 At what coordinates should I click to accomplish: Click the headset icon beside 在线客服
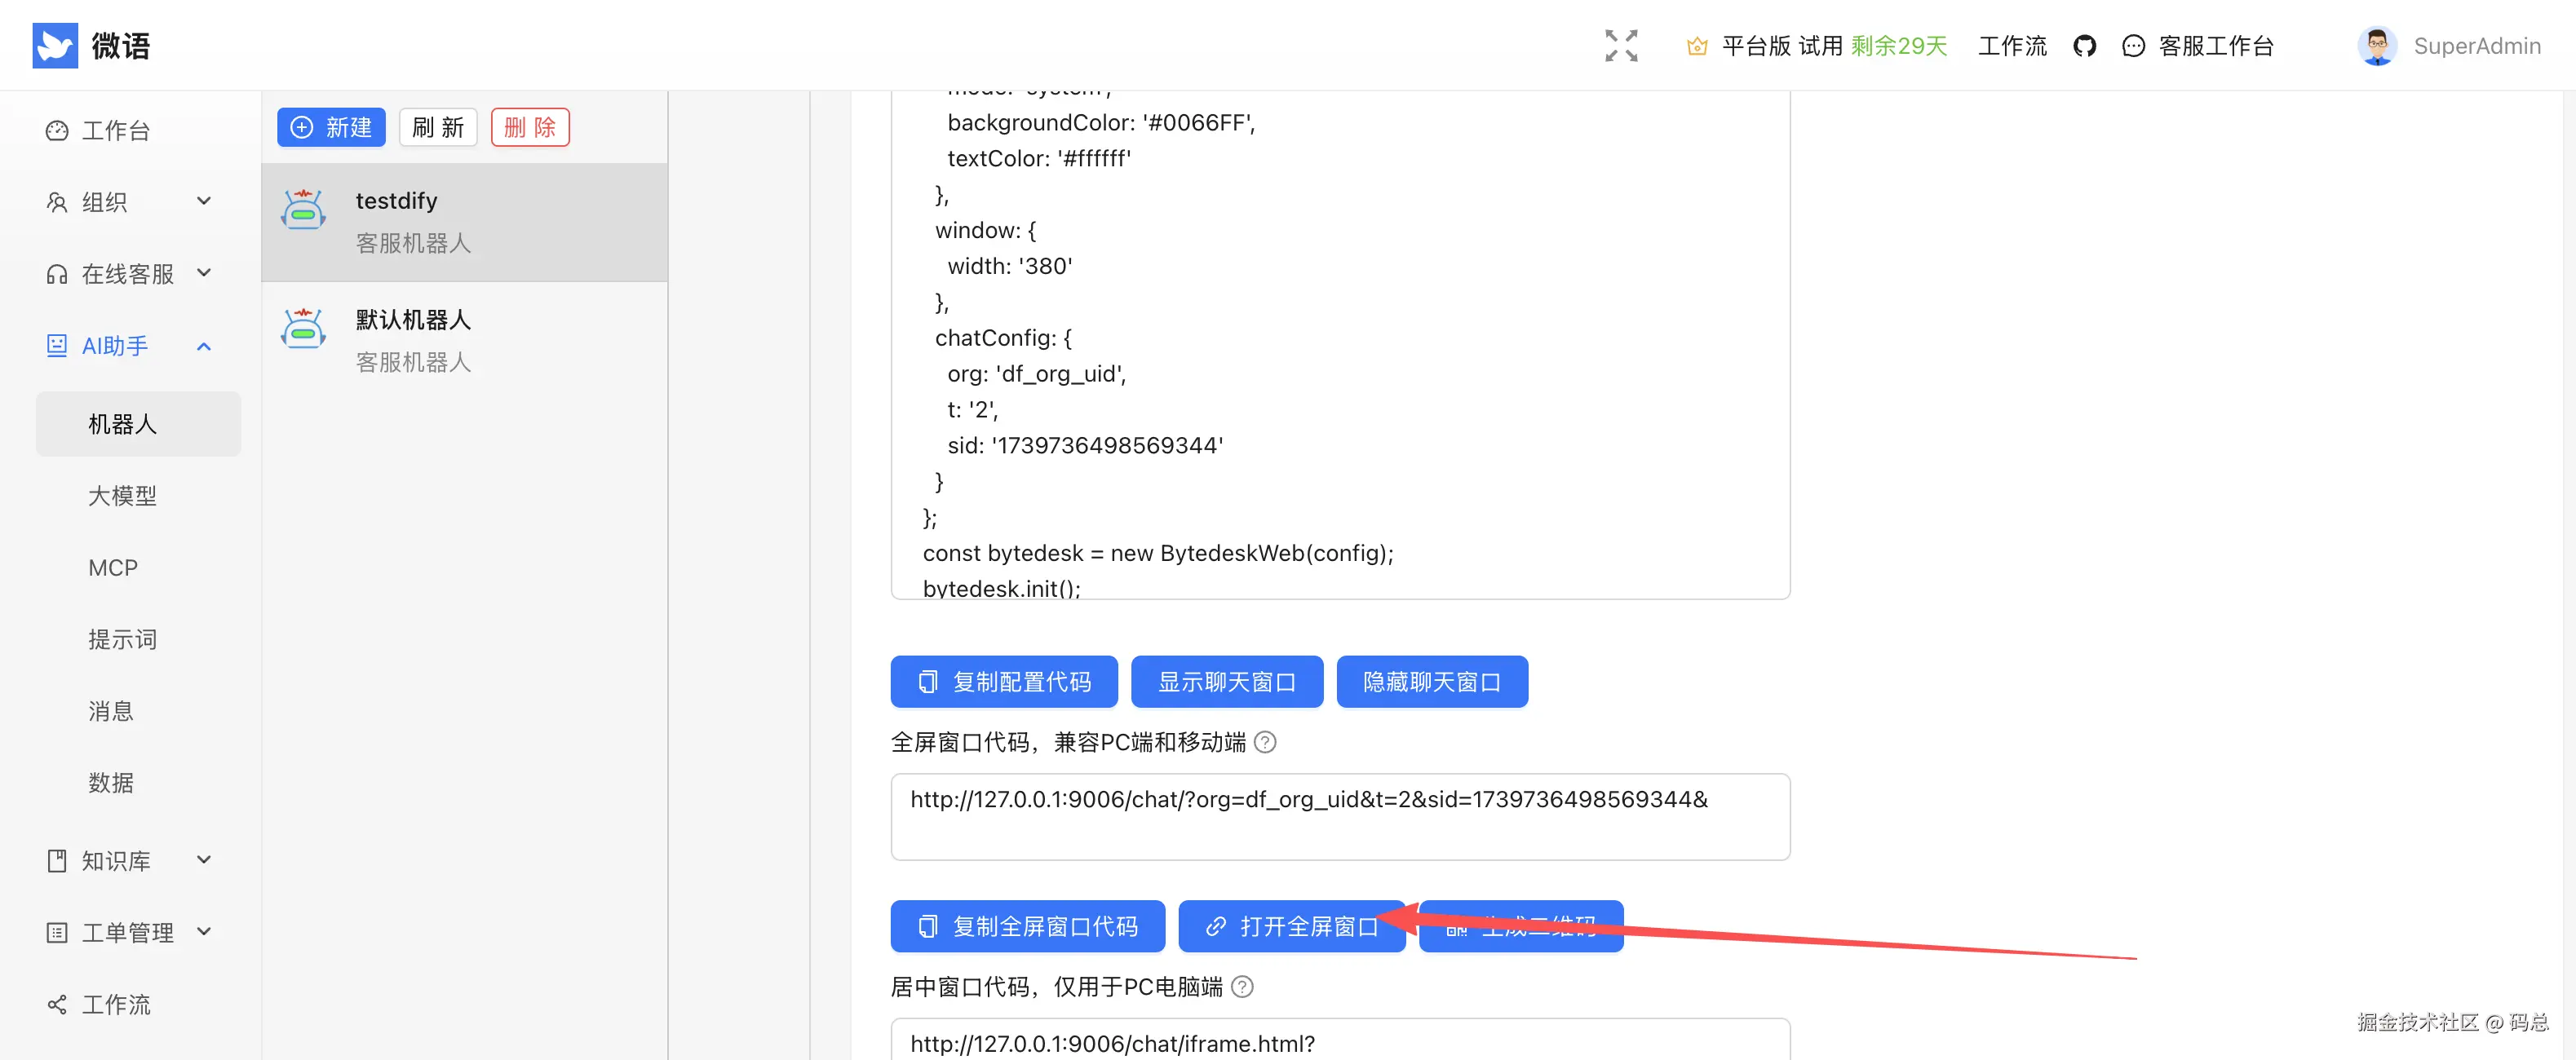(56, 273)
